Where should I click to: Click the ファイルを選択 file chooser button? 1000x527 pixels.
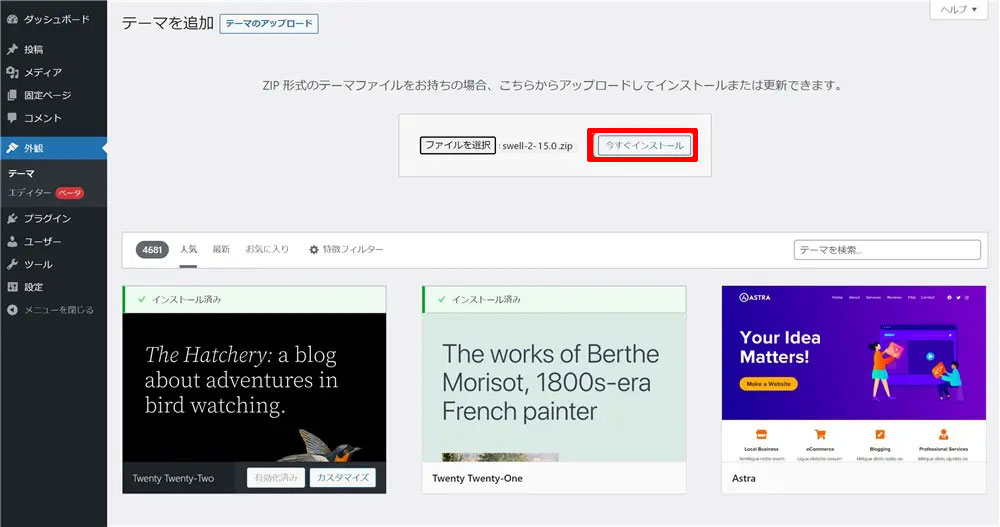pos(457,146)
